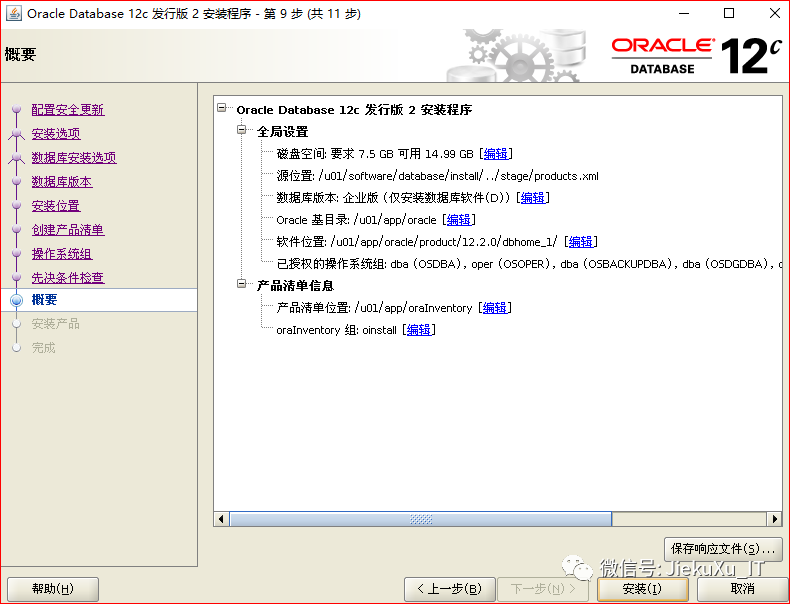This screenshot has width=790, height=604.
Task: Collapse the 产品清单信息 tree section
Action: click(x=242, y=284)
